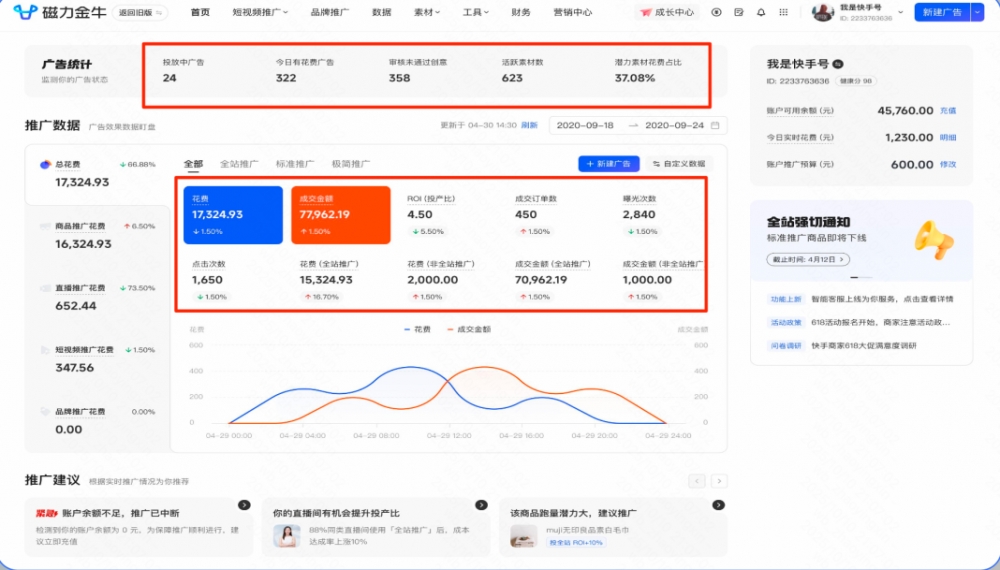The image size is (1000, 570).
Task: Toggle the 花费 legend in chart
Action: [x=418, y=330]
